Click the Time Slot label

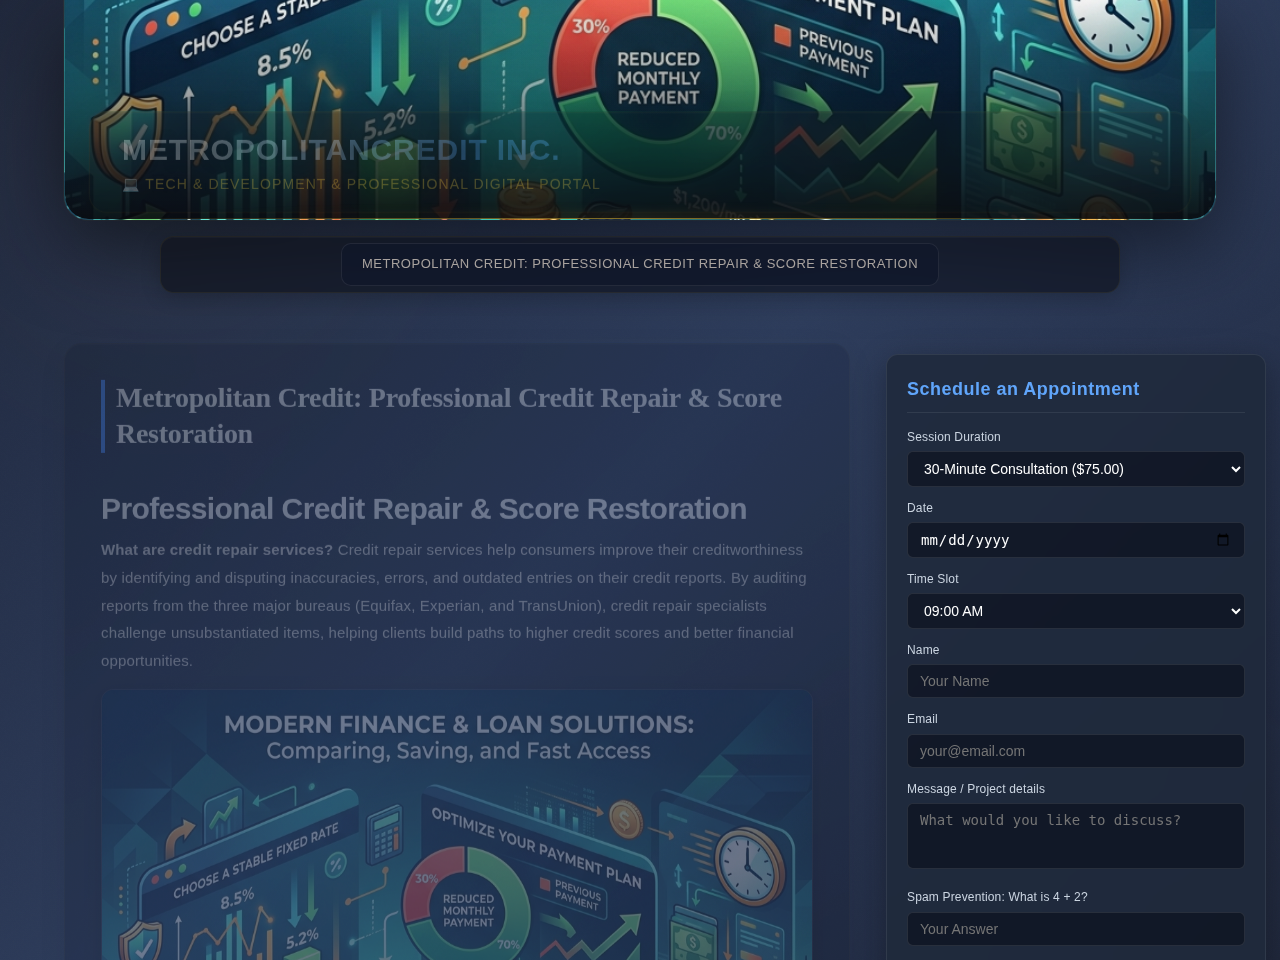click(933, 579)
